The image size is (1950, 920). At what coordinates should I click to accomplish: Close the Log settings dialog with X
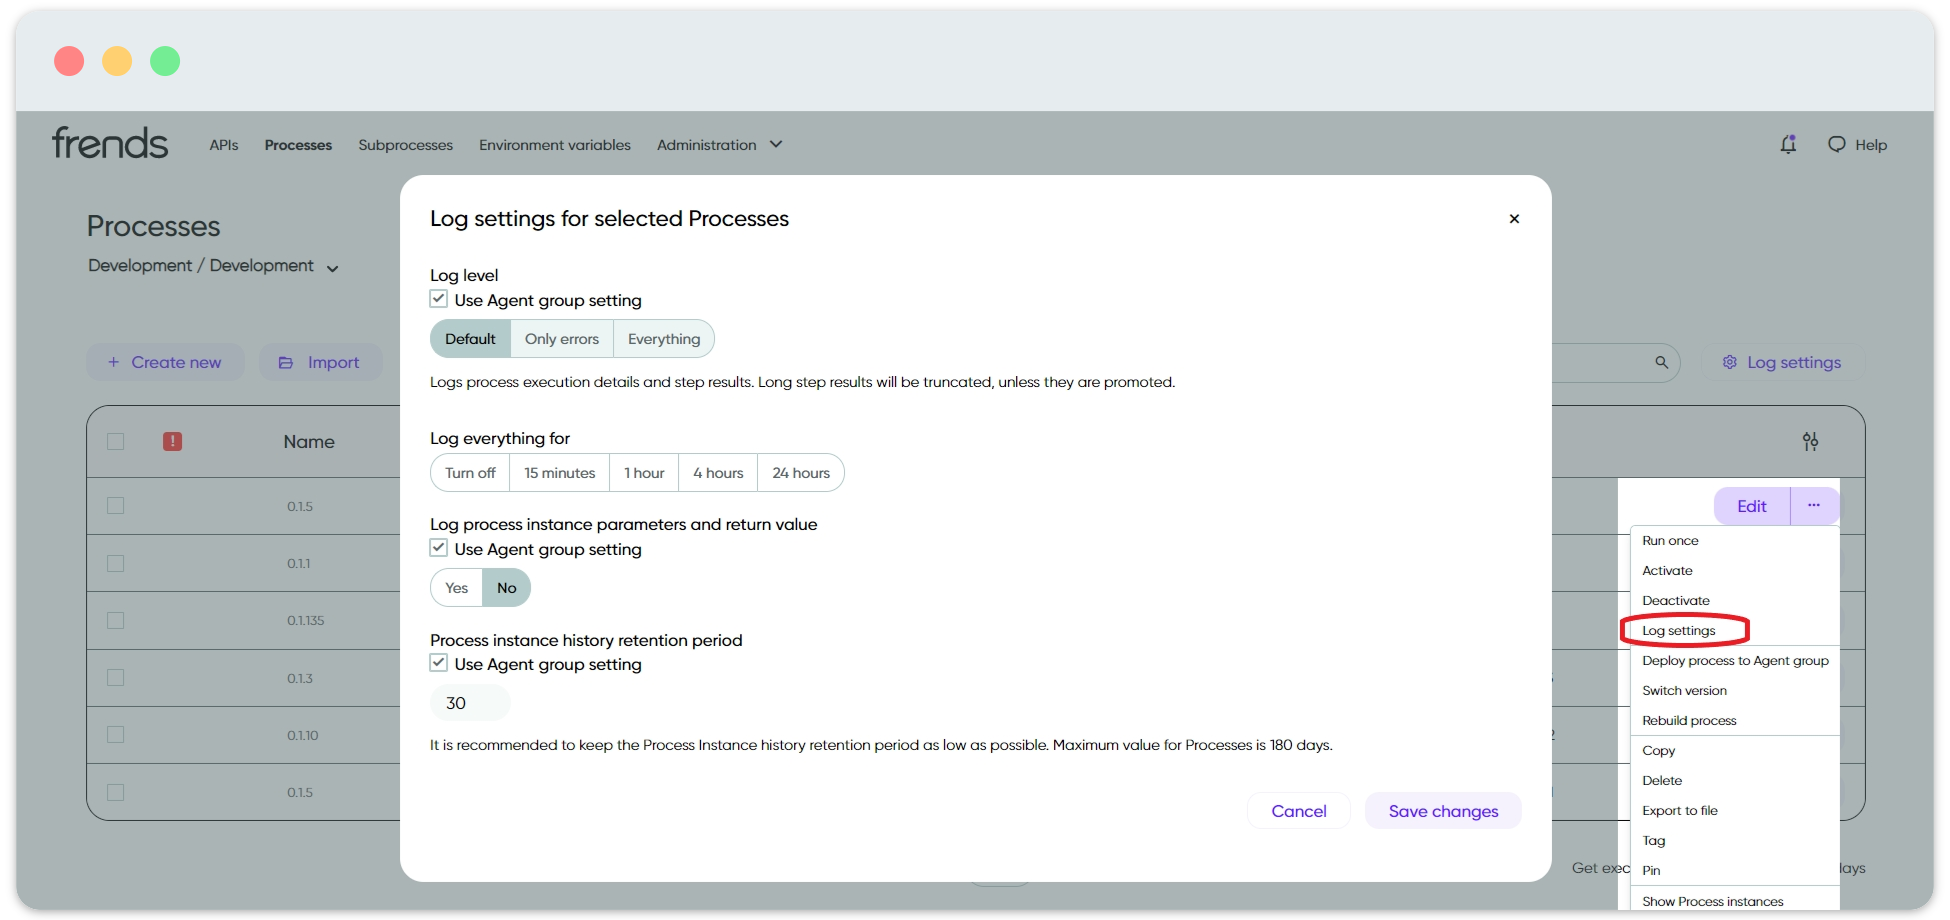pos(1514,219)
